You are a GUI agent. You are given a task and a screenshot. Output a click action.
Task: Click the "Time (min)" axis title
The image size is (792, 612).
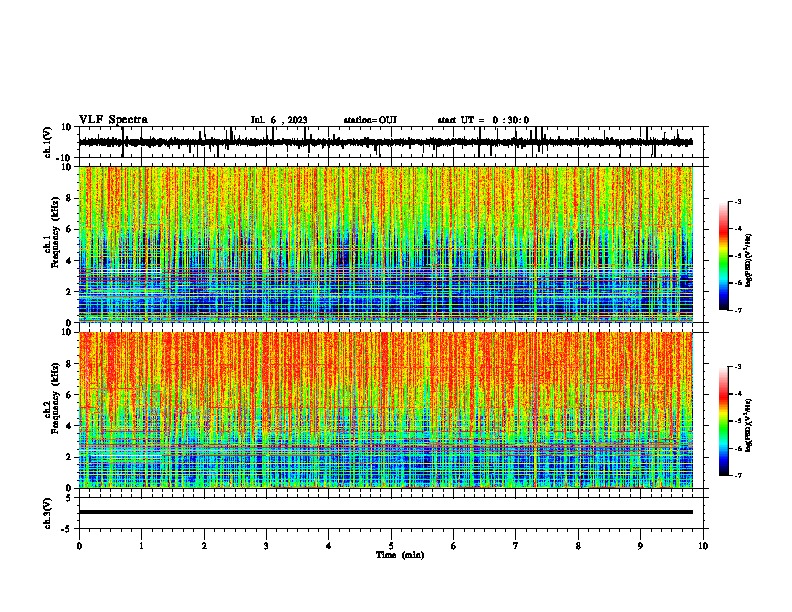pos(400,555)
